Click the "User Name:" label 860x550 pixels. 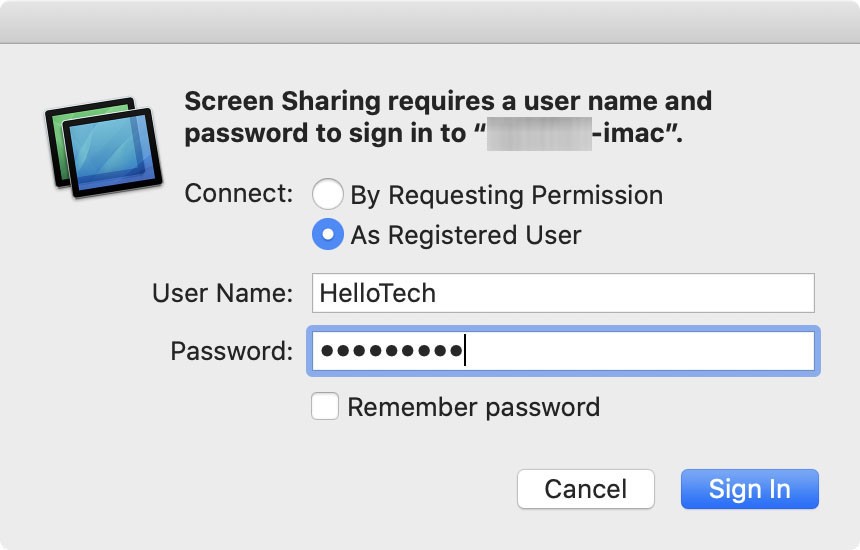[x=222, y=293]
